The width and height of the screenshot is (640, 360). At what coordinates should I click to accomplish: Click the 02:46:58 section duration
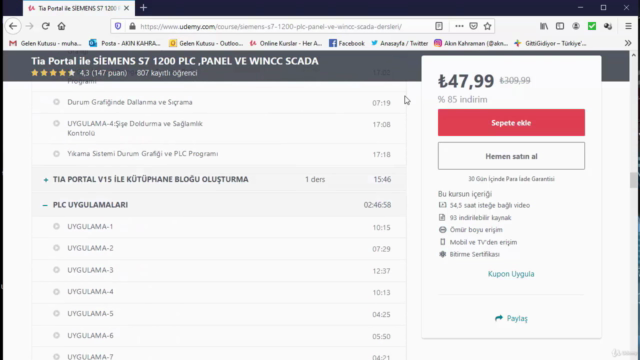tap(377, 205)
